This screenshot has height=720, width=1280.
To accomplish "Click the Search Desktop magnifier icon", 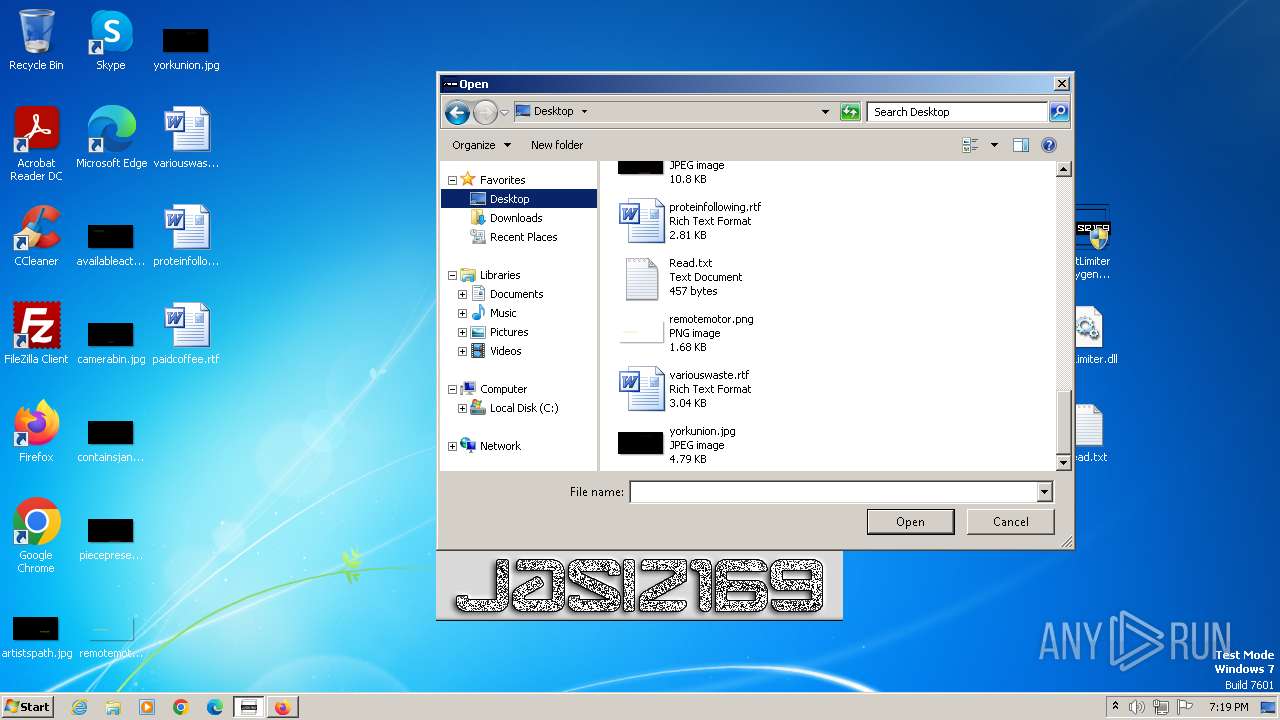I will pos(1059,112).
